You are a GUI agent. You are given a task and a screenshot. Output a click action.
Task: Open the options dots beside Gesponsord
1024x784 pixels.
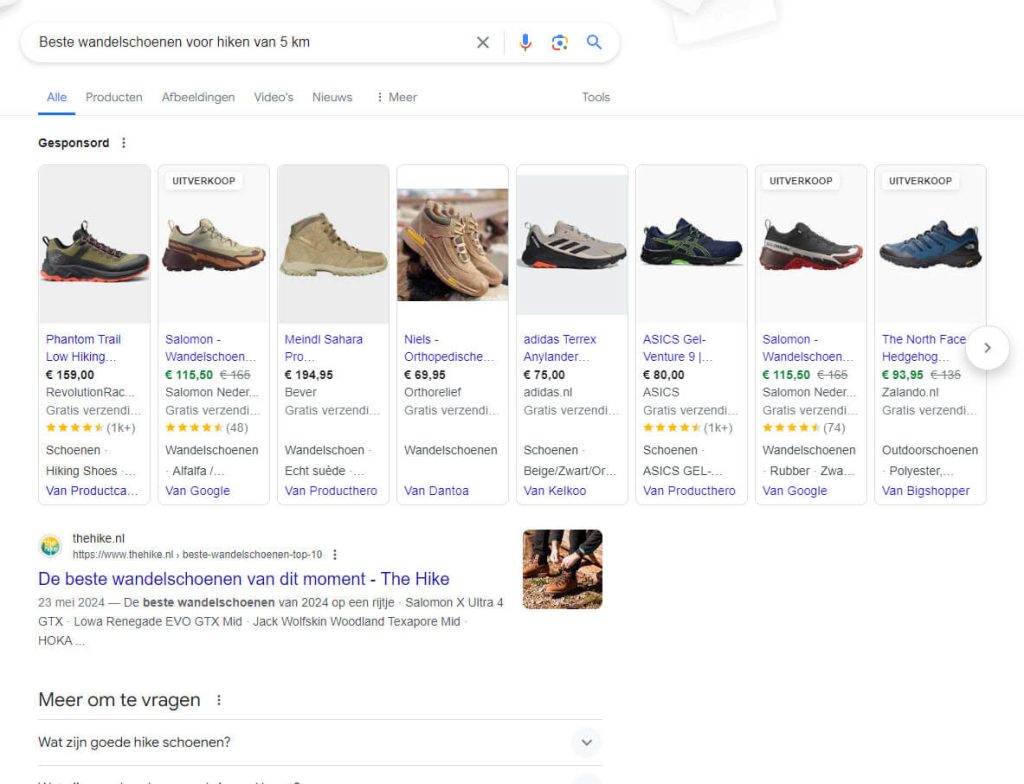[x=123, y=143]
